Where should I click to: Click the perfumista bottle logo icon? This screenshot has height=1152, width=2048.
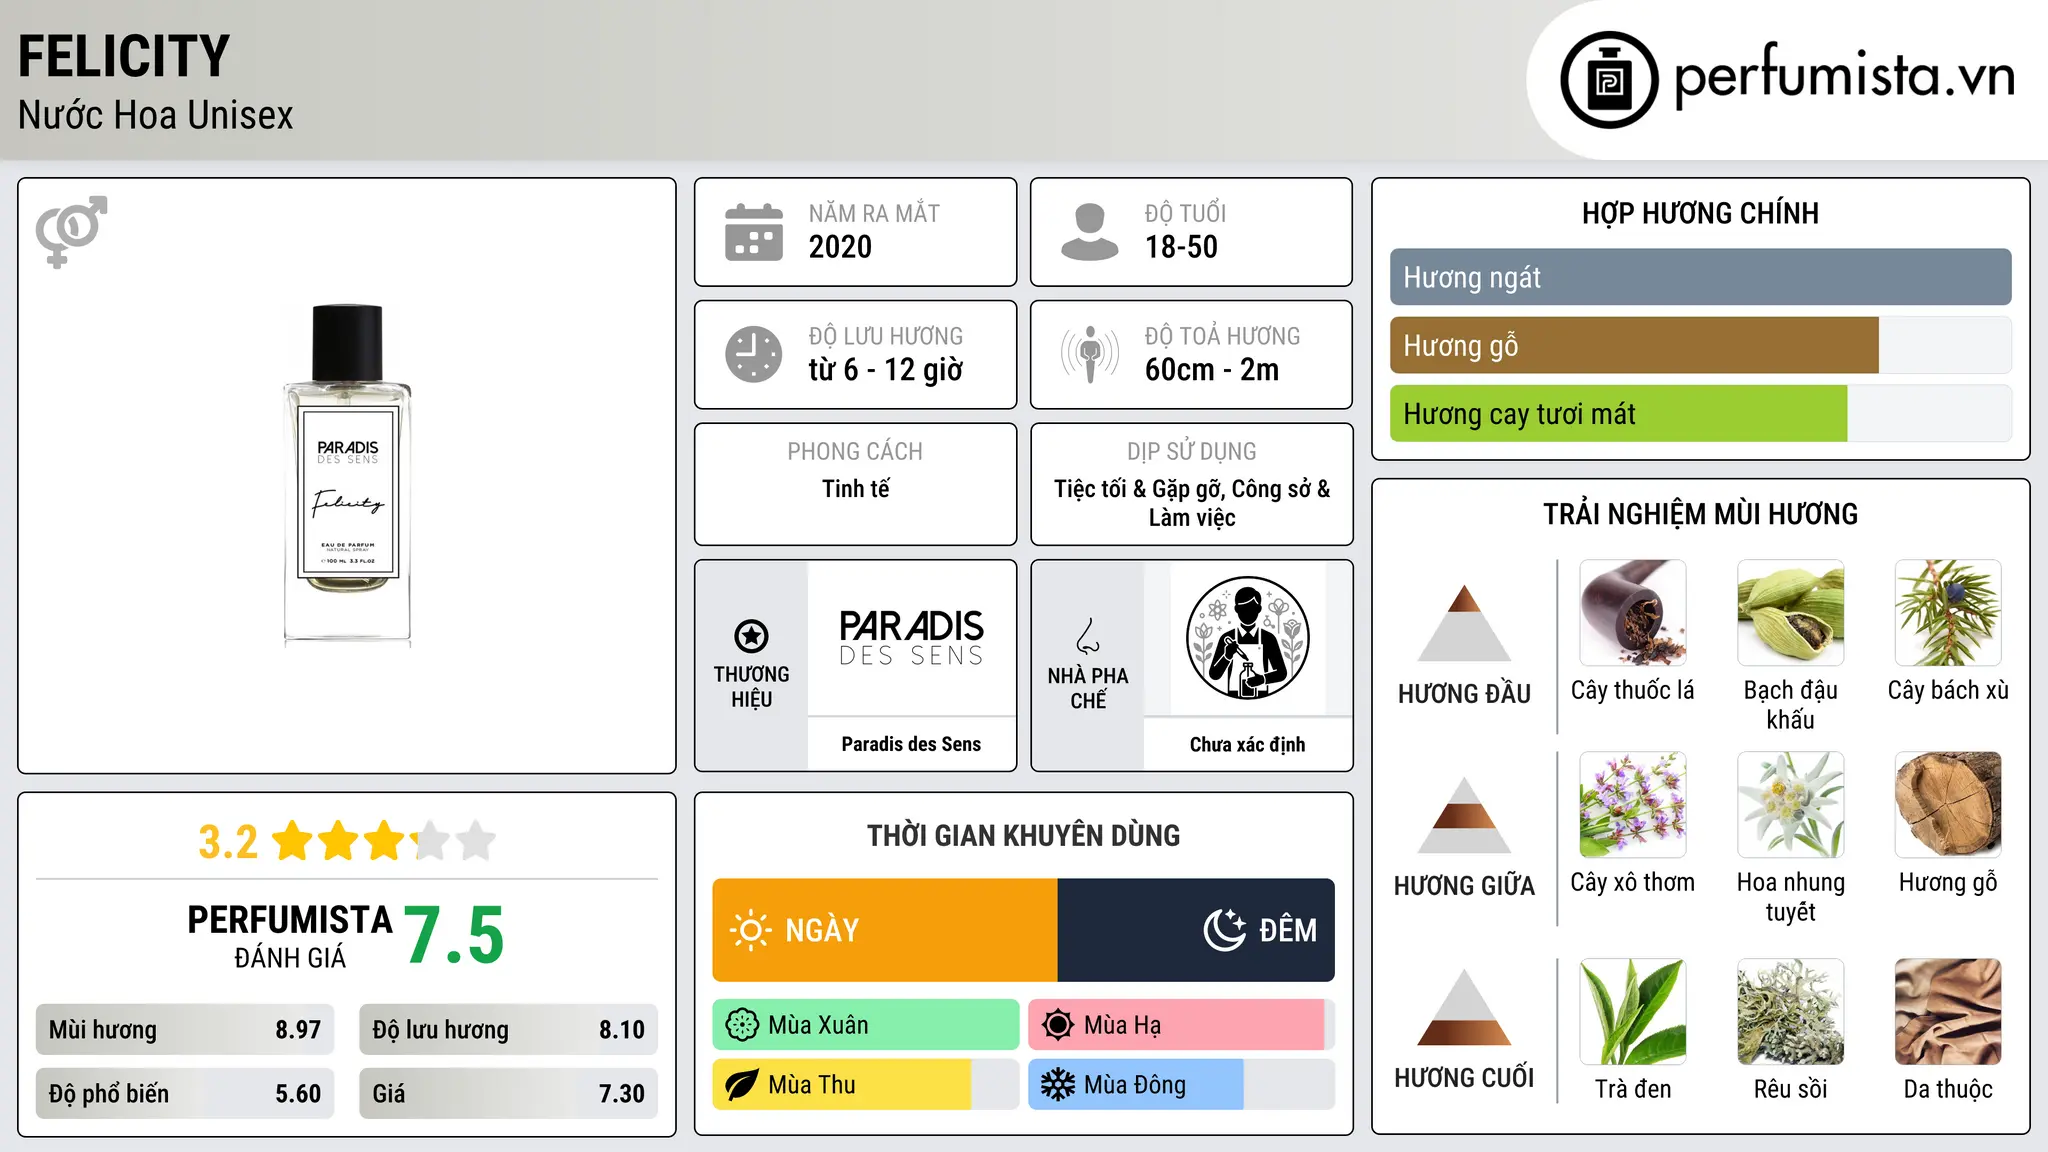point(1609,80)
